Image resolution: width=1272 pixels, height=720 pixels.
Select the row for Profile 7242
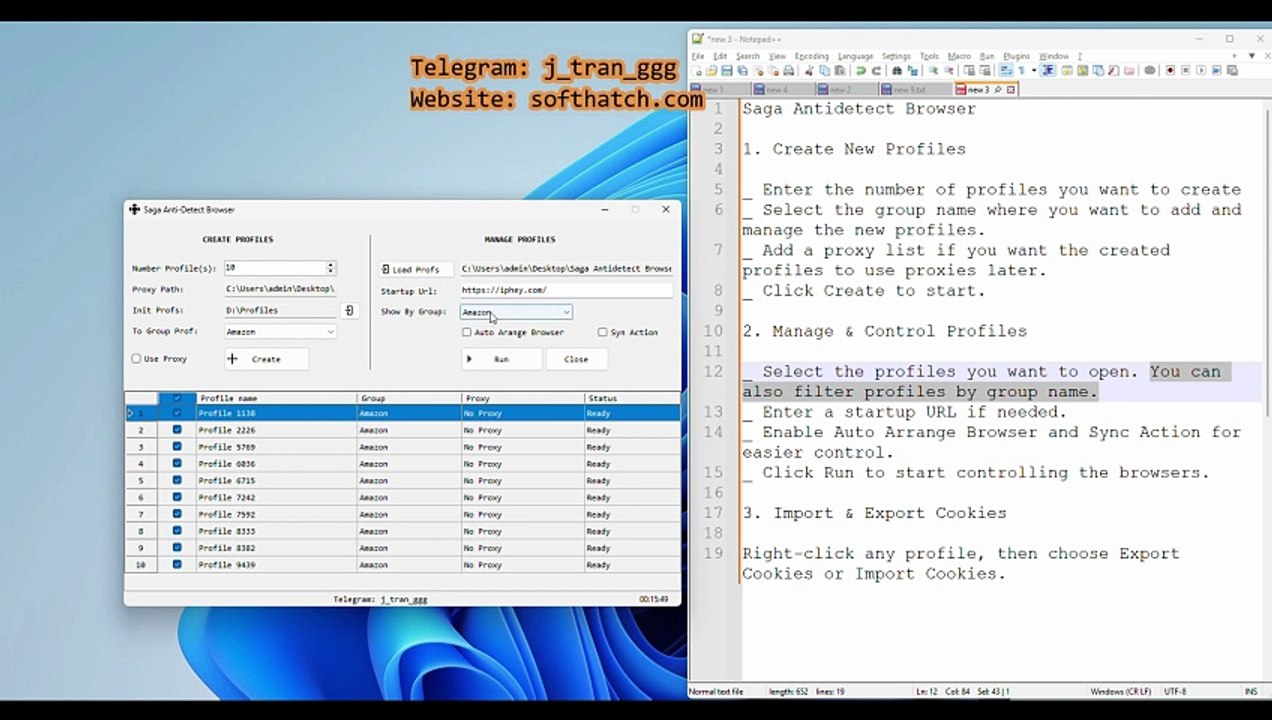click(x=402, y=497)
